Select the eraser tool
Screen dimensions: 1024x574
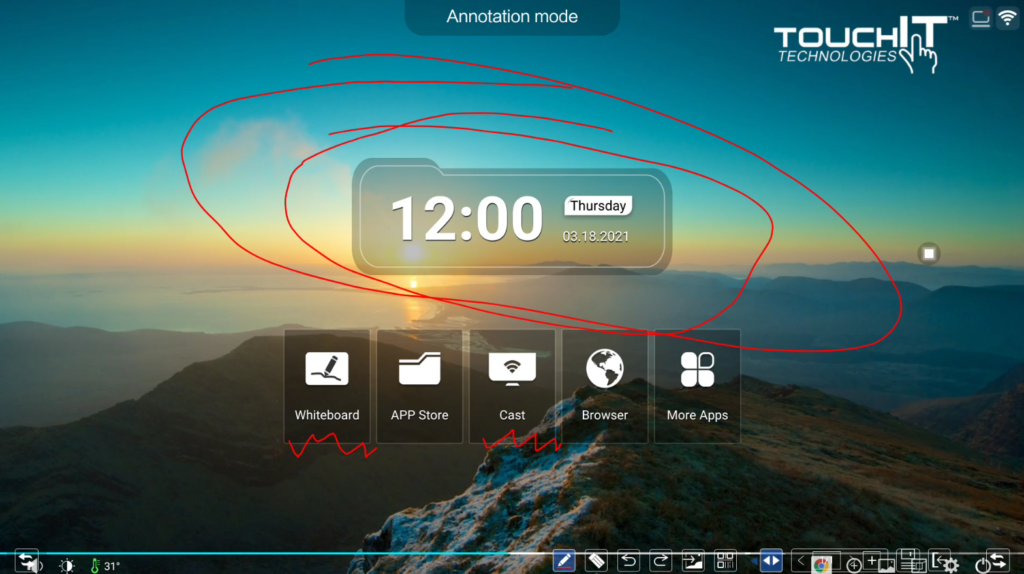coord(596,561)
